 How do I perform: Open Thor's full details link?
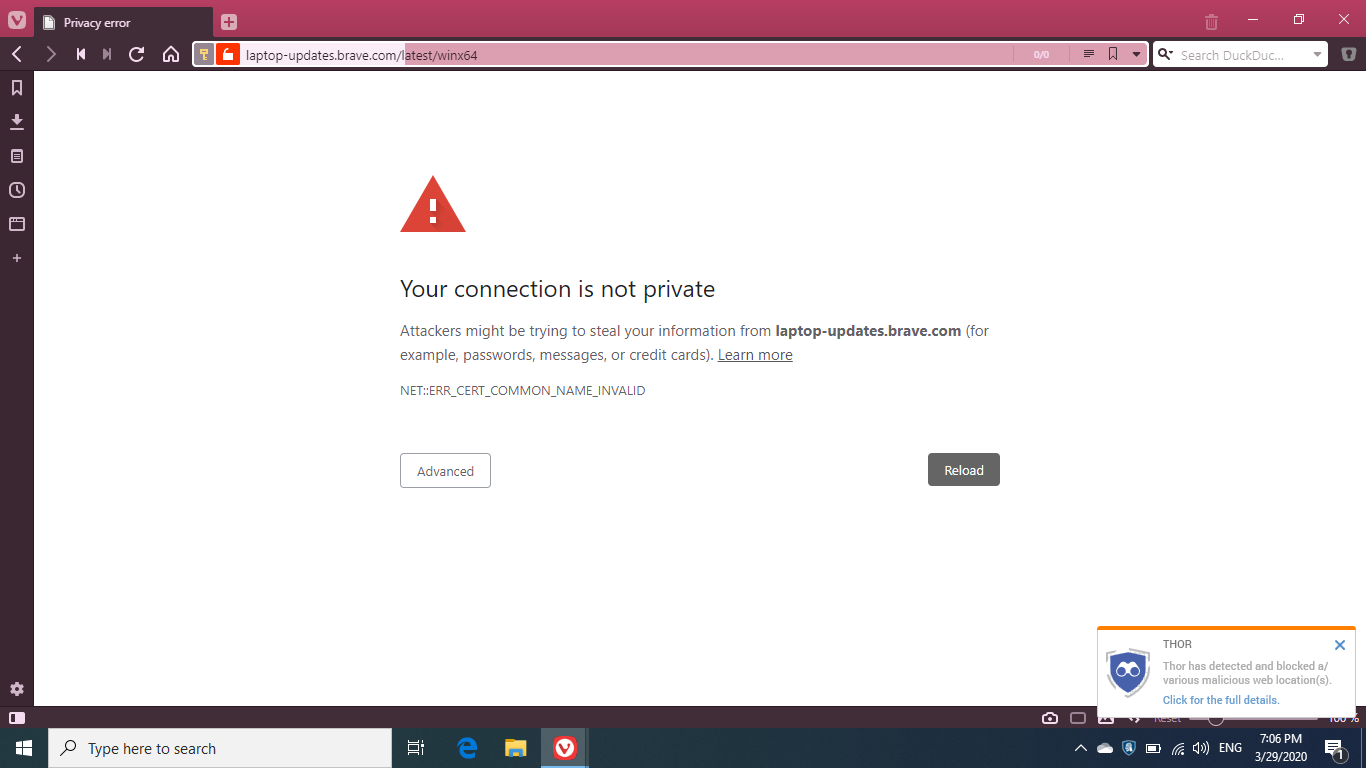click(x=1221, y=700)
